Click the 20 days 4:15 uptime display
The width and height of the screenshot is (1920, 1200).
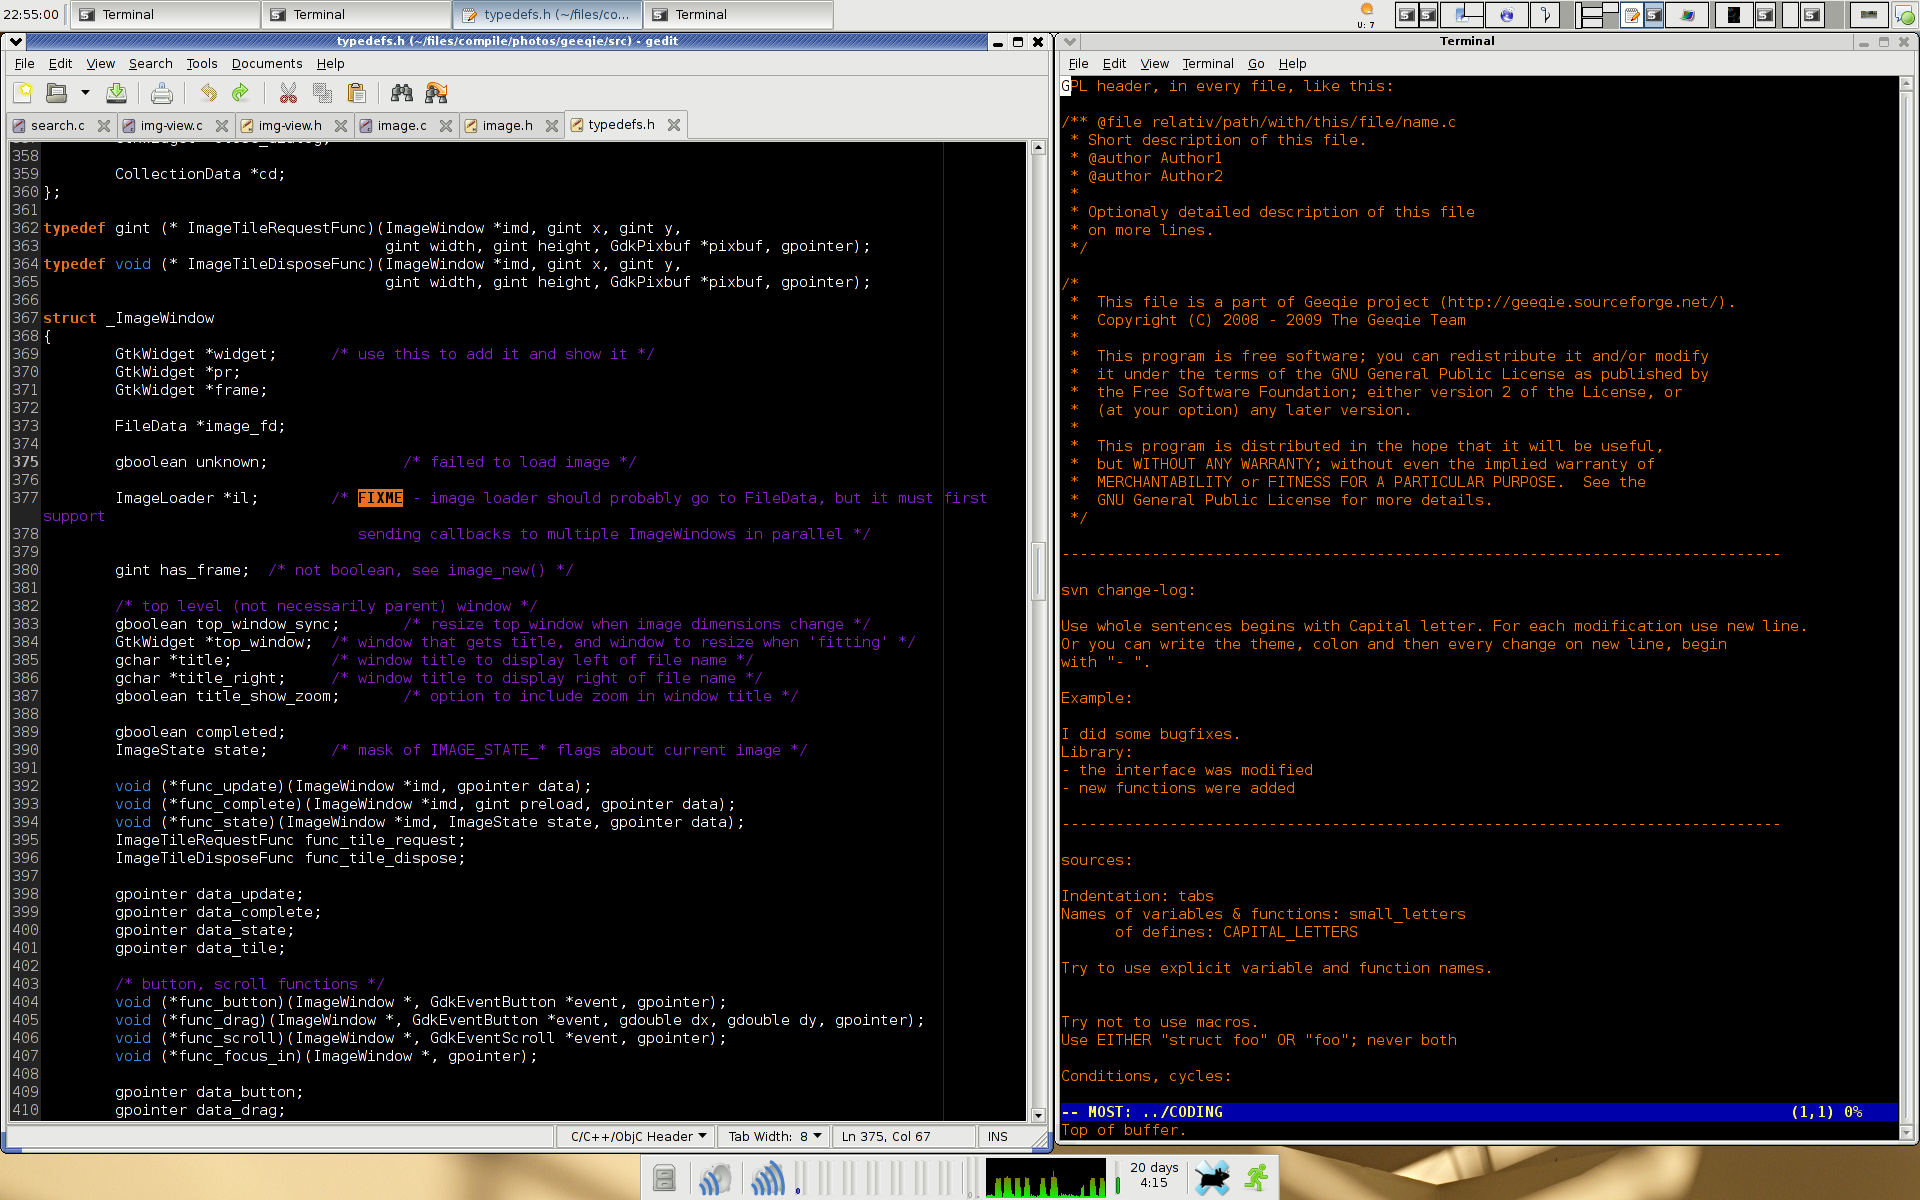[1154, 1175]
